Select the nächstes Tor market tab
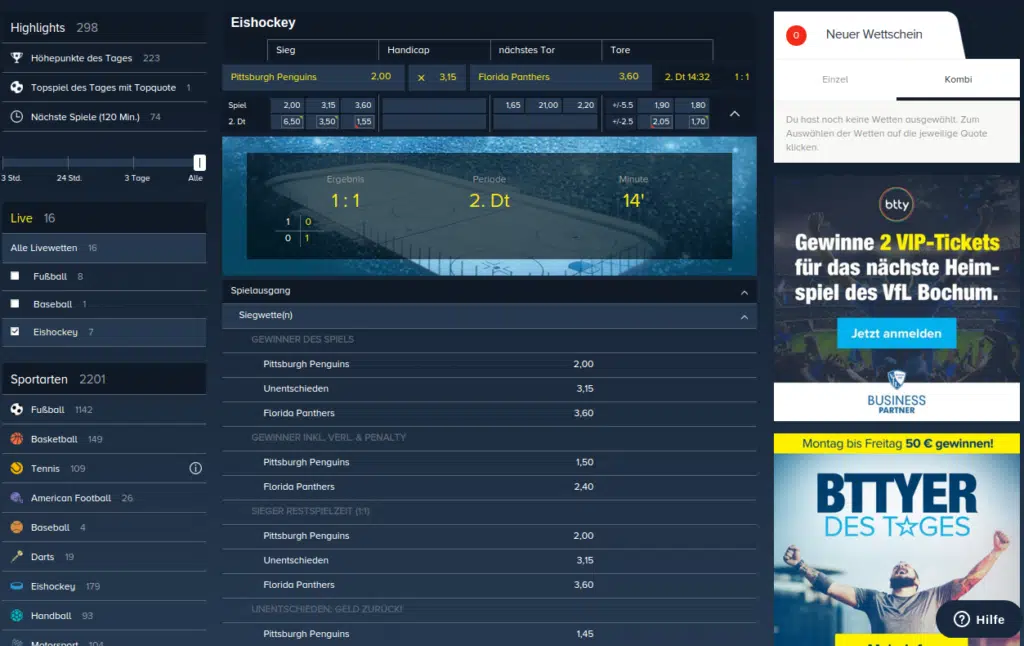Viewport: 1024px width, 646px height. [546, 50]
